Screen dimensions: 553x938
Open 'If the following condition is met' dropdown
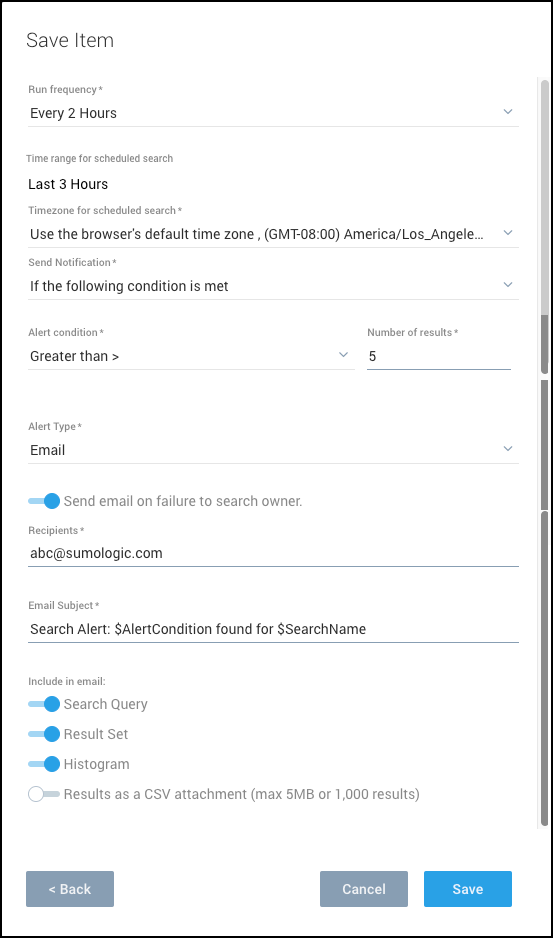pyautogui.click(x=273, y=286)
